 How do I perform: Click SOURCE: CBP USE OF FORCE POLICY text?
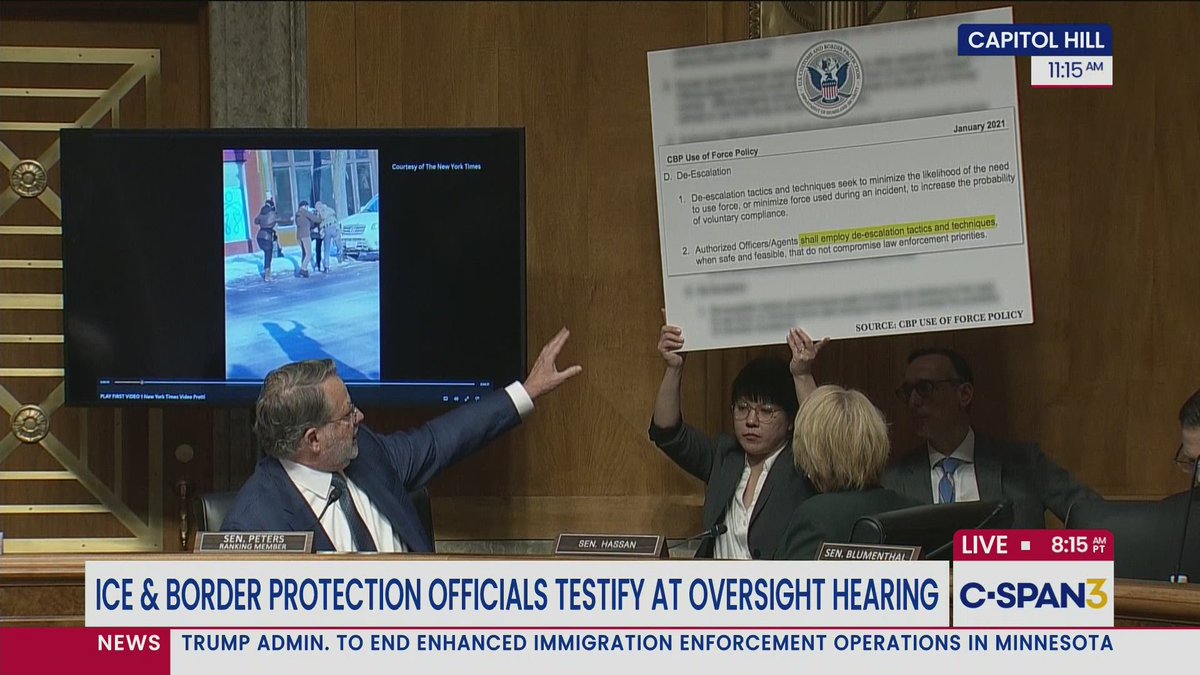[x=939, y=320]
